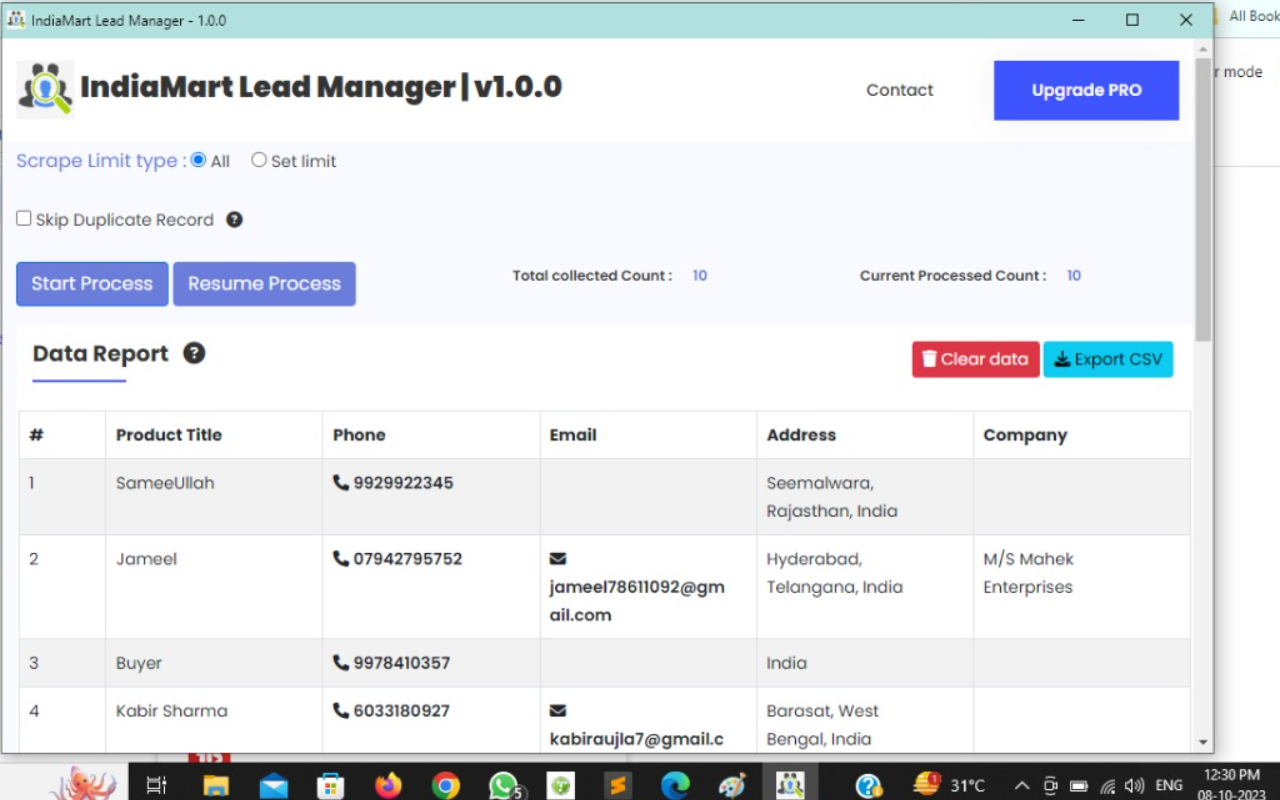Click phone icon beside 6033180927
This screenshot has height=800, width=1280.
(341, 710)
